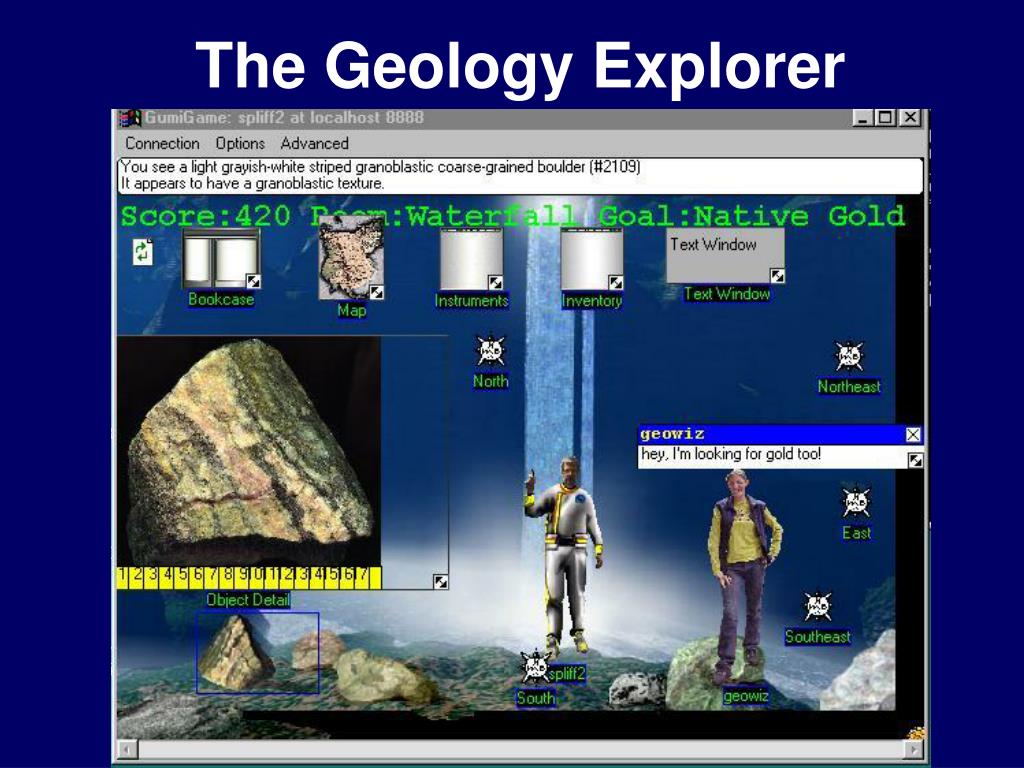Click the geowiz chat title bar

[773, 434]
